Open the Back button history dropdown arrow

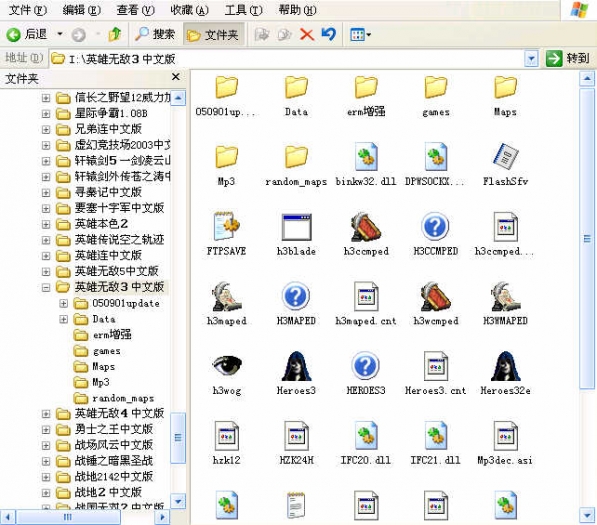coord(60,34)
